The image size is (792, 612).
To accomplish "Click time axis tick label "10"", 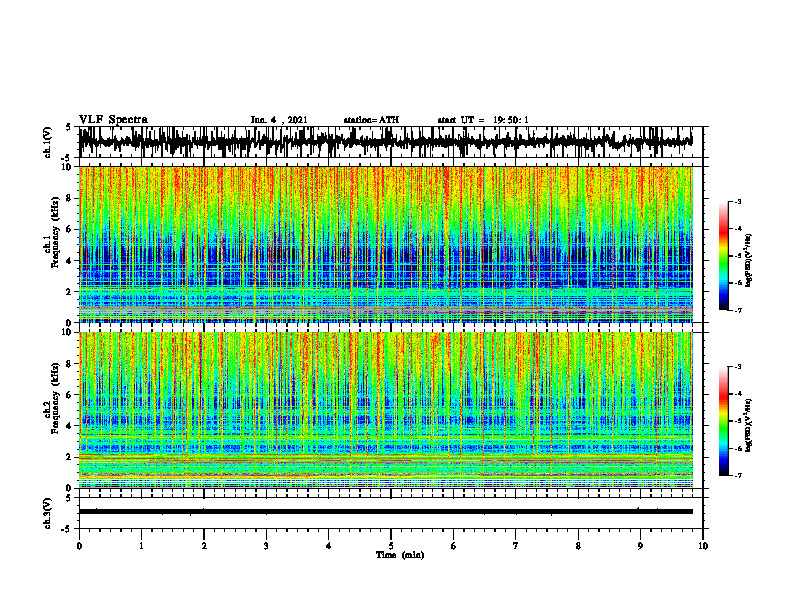I will click(703, 546).
